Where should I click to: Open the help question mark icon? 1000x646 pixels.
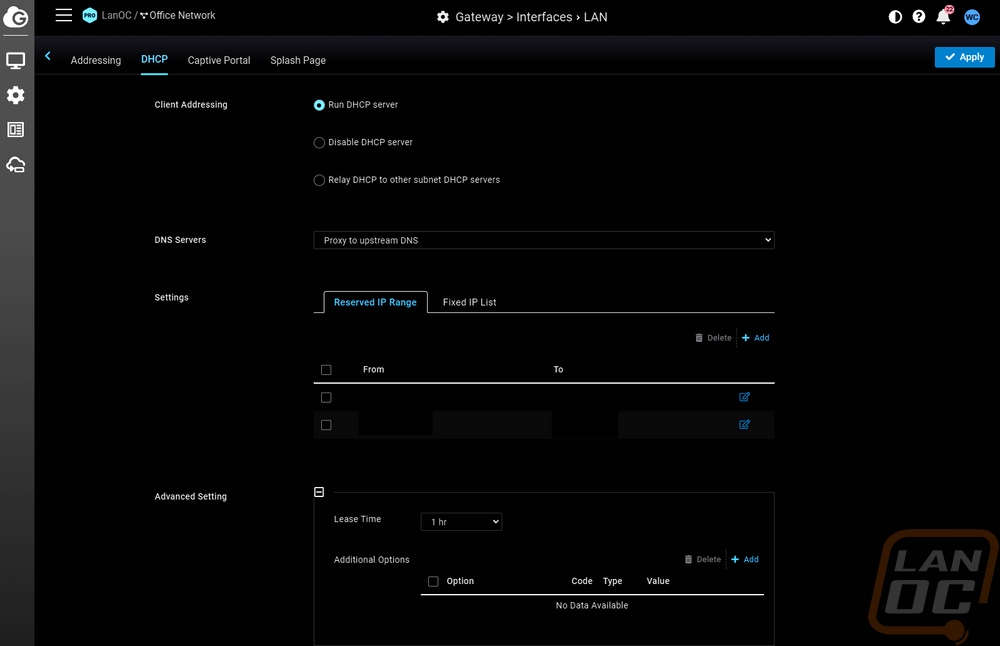point(919,17)
